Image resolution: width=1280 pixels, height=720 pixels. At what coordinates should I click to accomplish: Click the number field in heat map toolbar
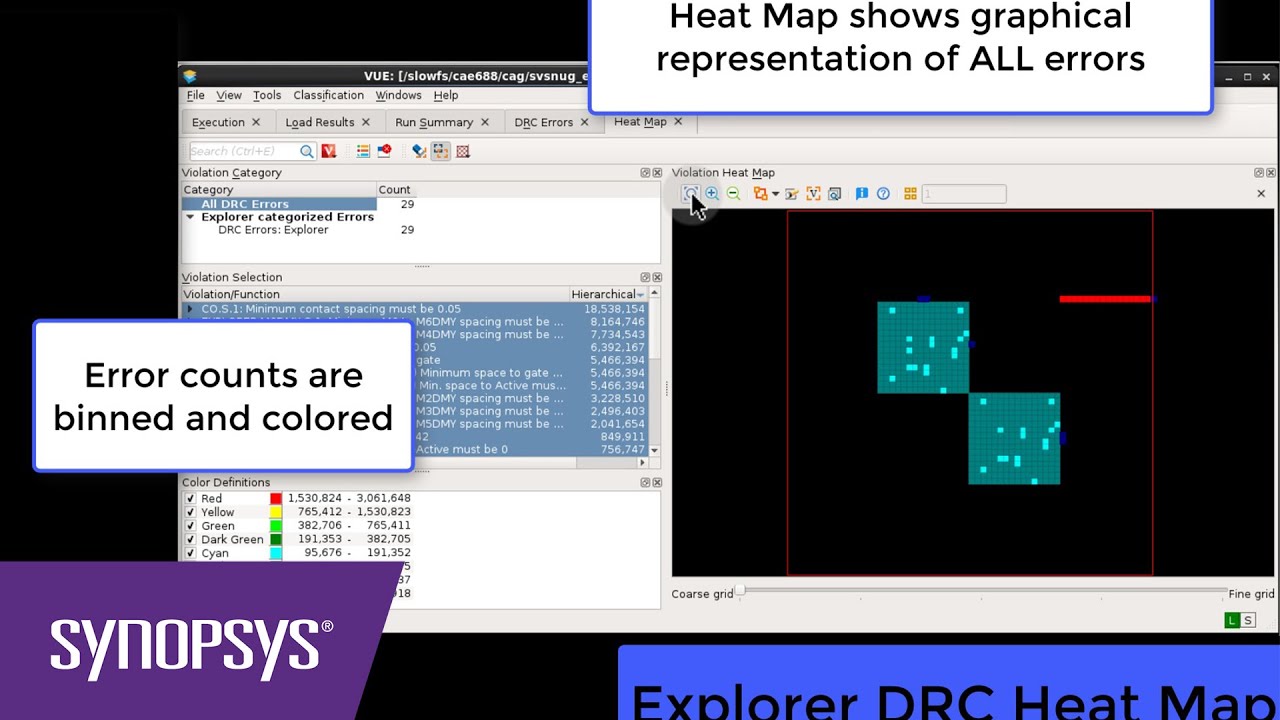[964, 194]
